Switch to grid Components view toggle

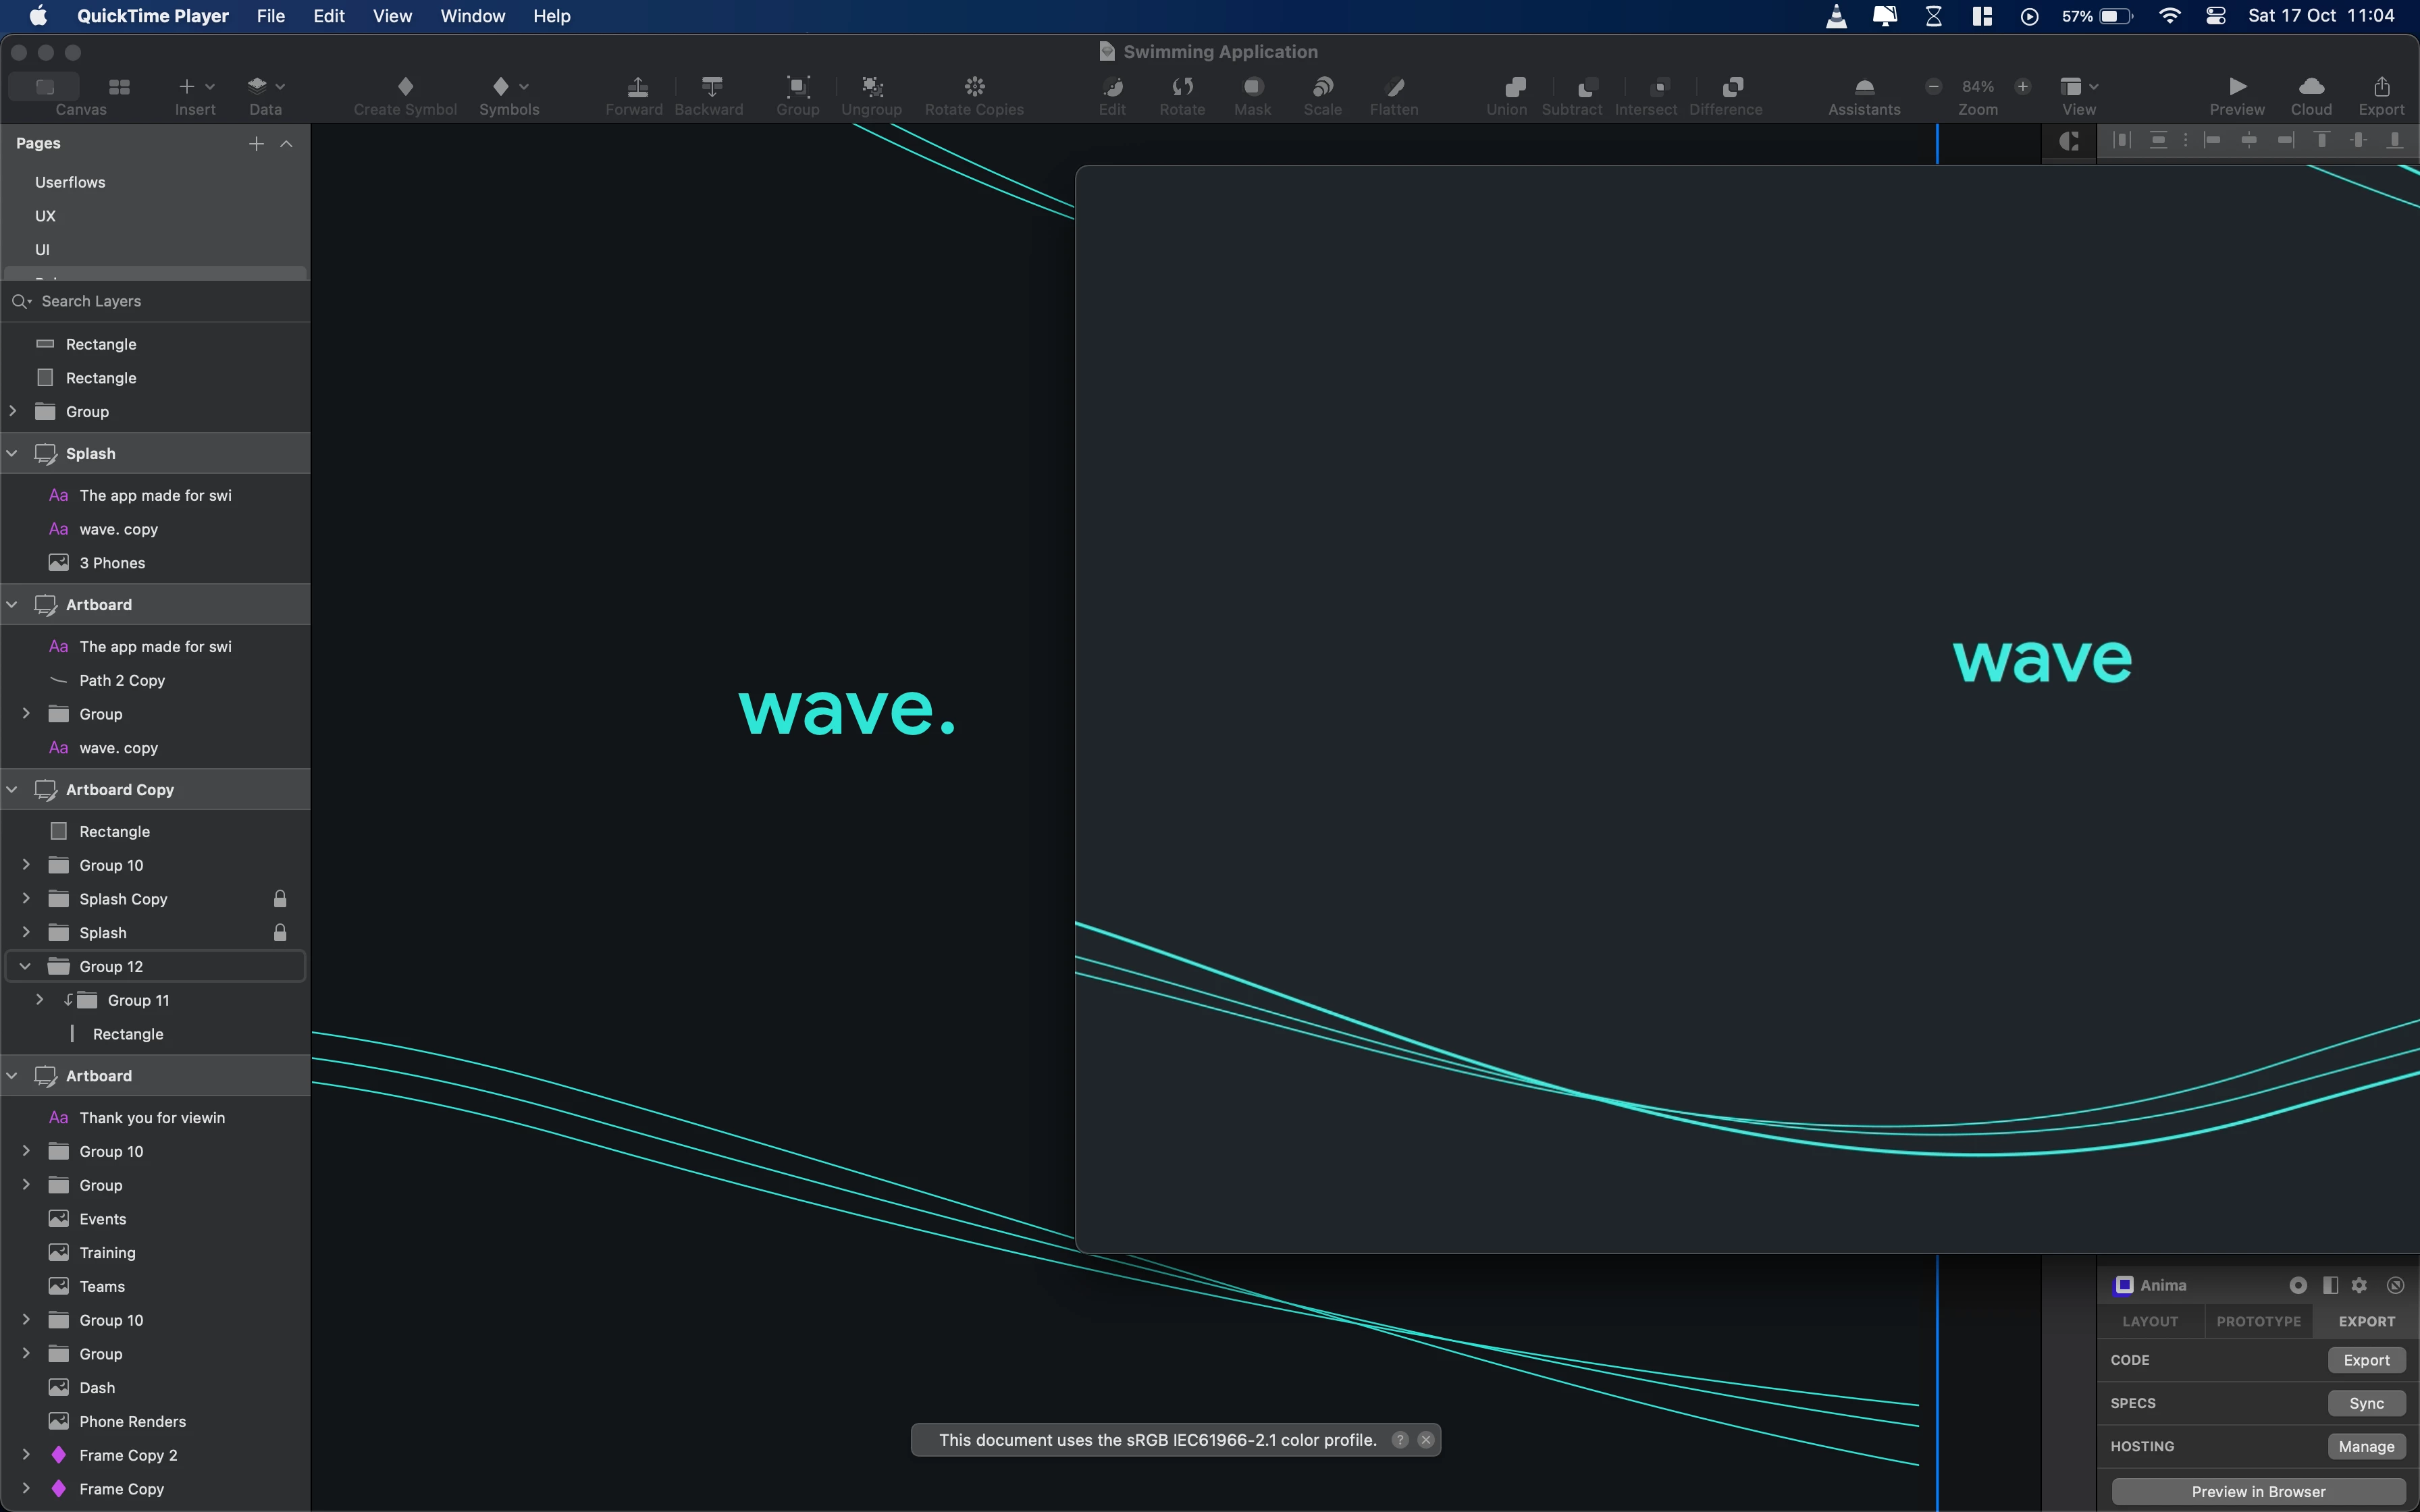[119, 87]
